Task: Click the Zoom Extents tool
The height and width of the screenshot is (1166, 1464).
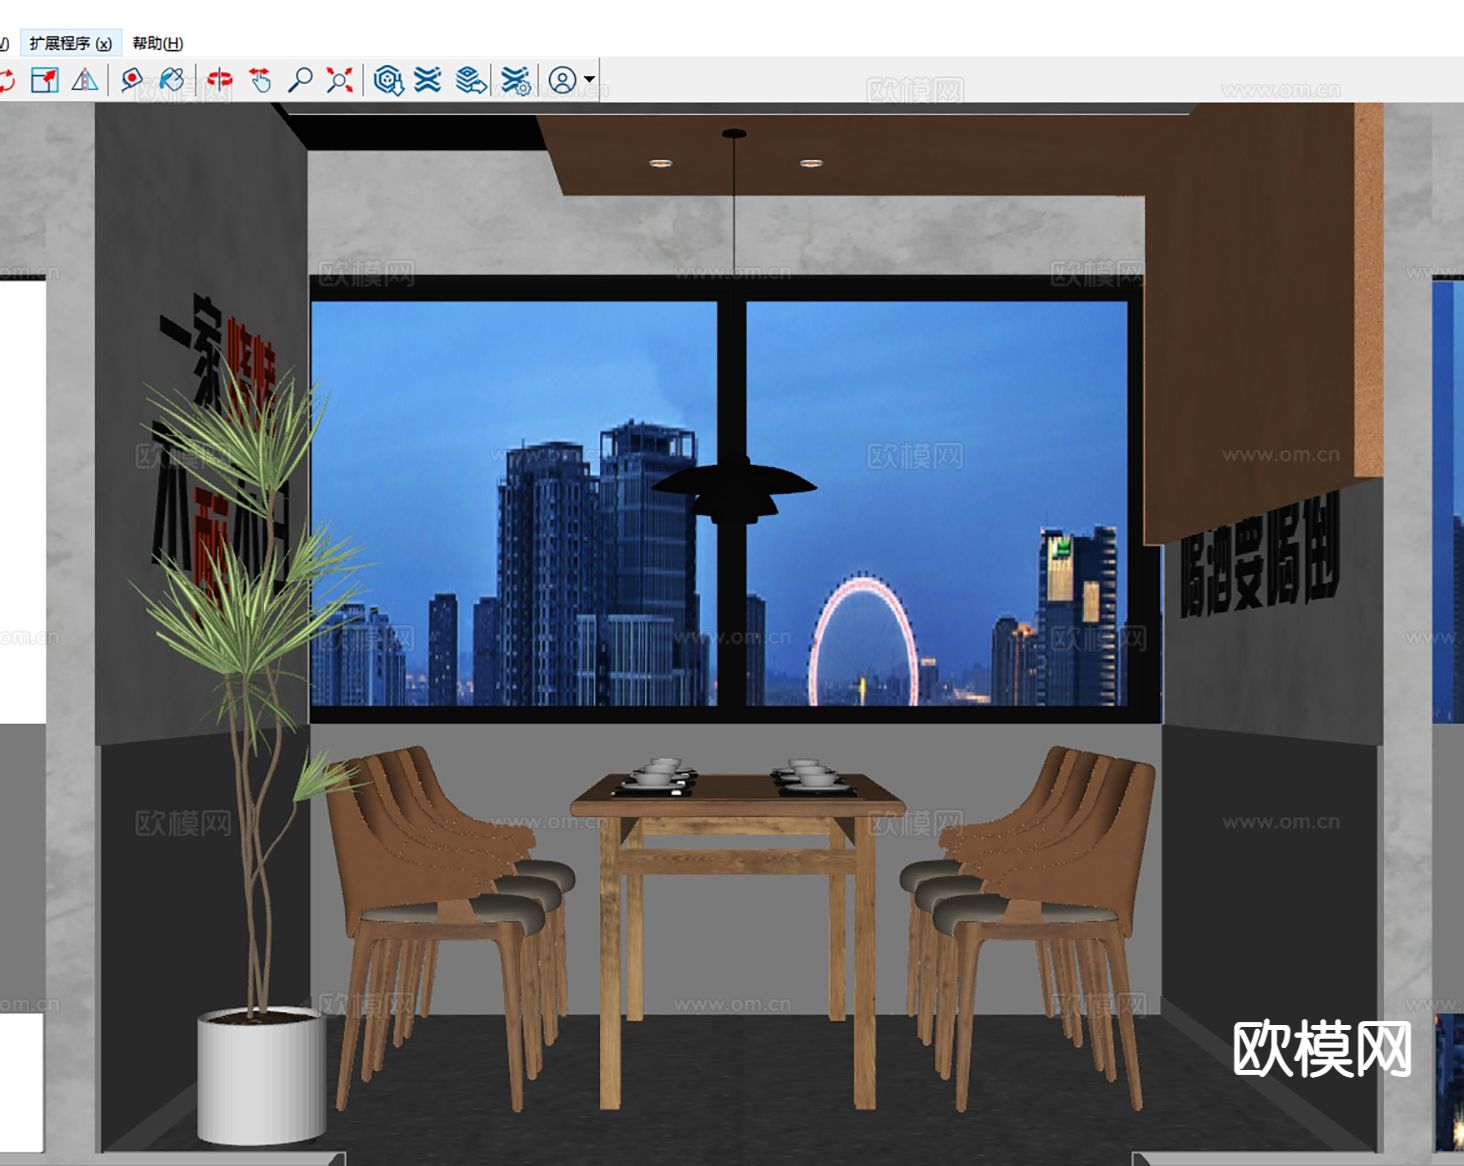Action: coord(340,80)
